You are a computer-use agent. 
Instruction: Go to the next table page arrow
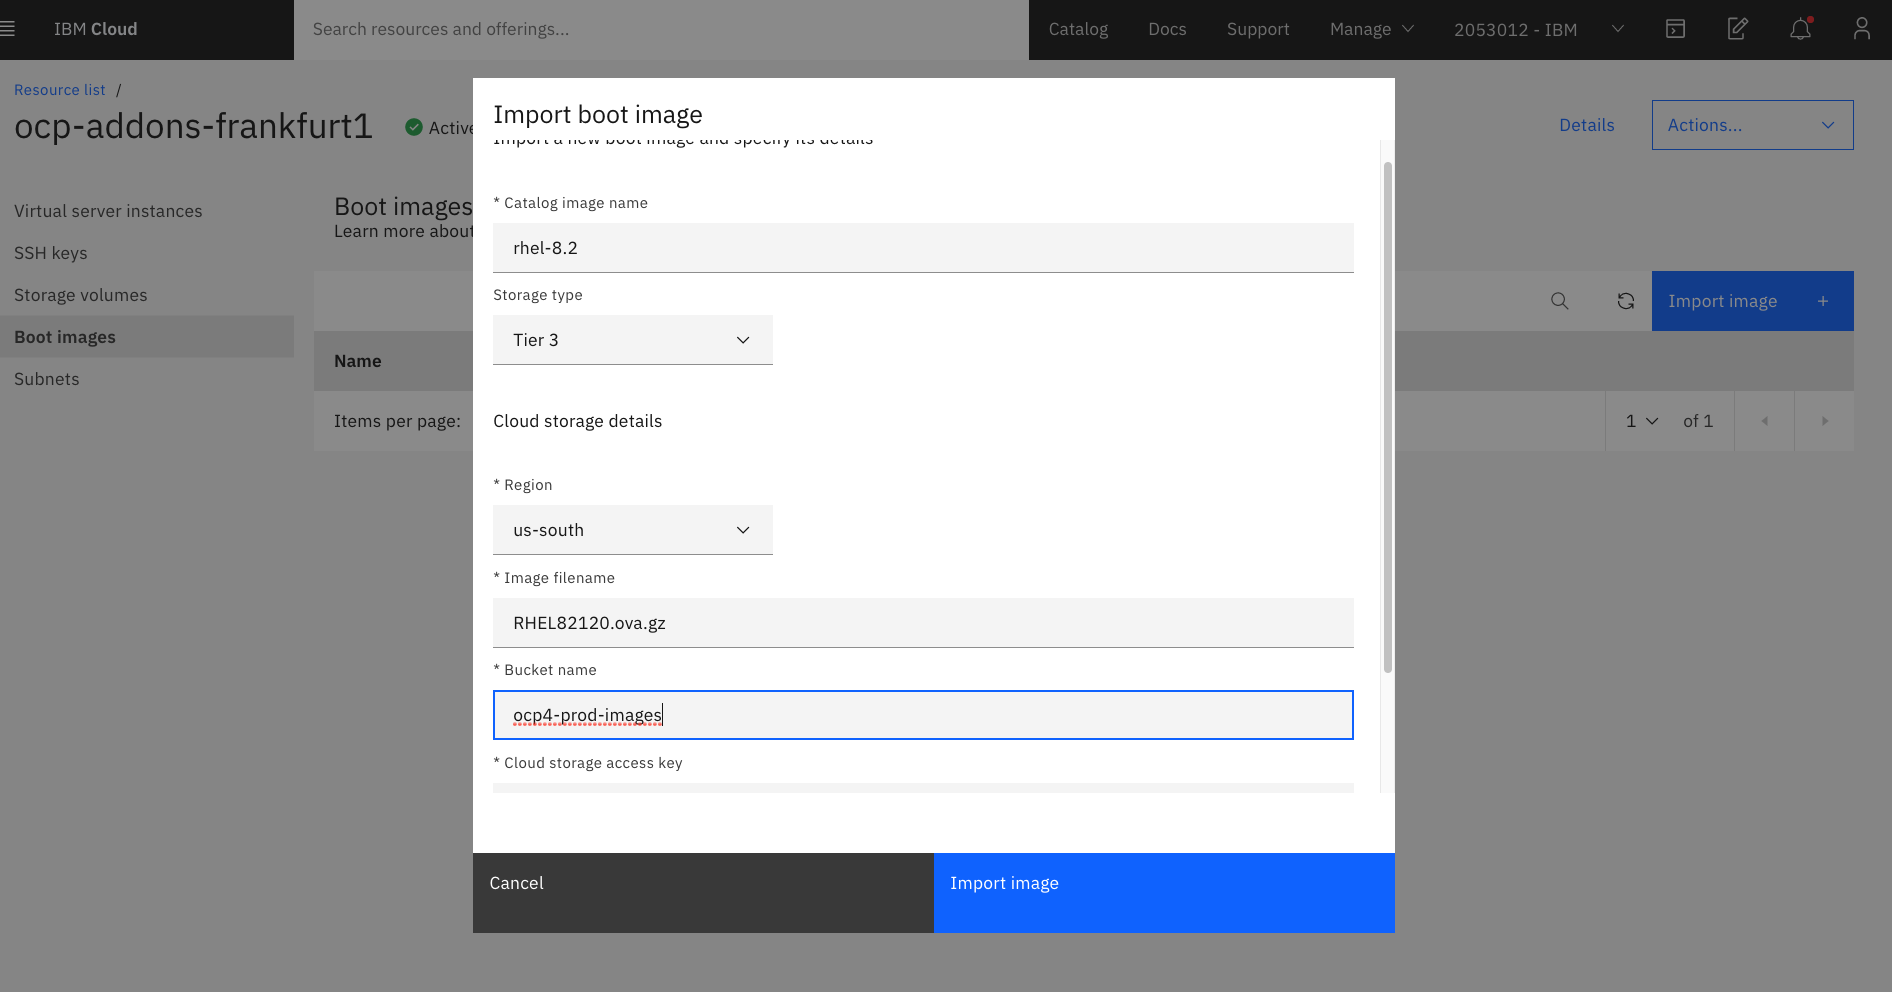1824,421
